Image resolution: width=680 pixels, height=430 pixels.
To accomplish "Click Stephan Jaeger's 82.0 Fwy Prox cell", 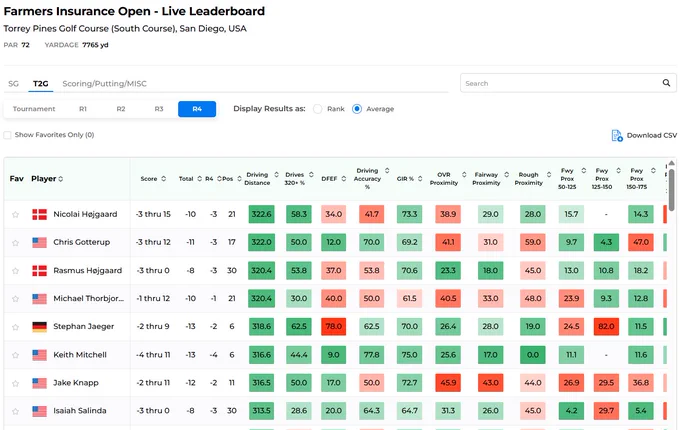I will (606, 326).
